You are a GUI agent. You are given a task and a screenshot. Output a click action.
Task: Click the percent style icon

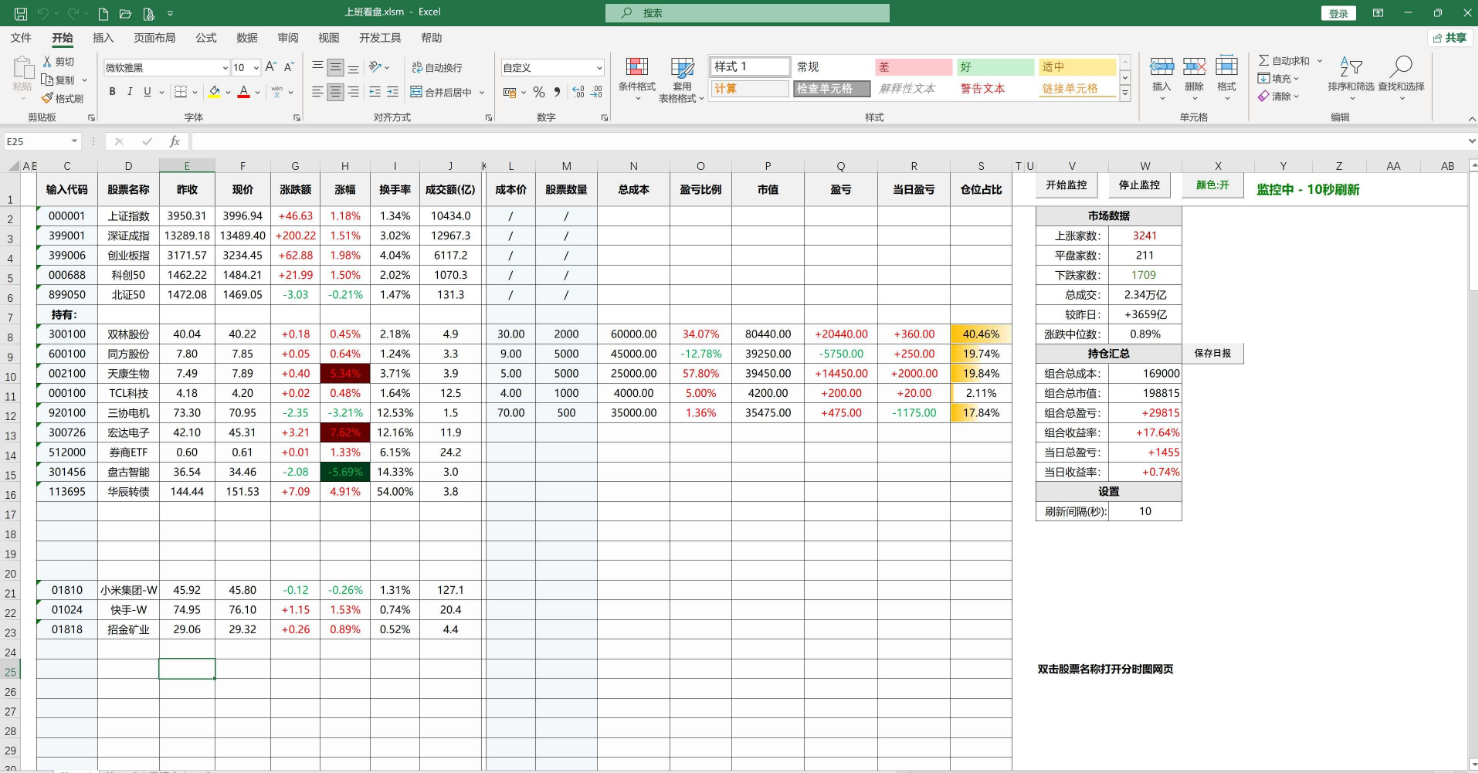(539, 92)
